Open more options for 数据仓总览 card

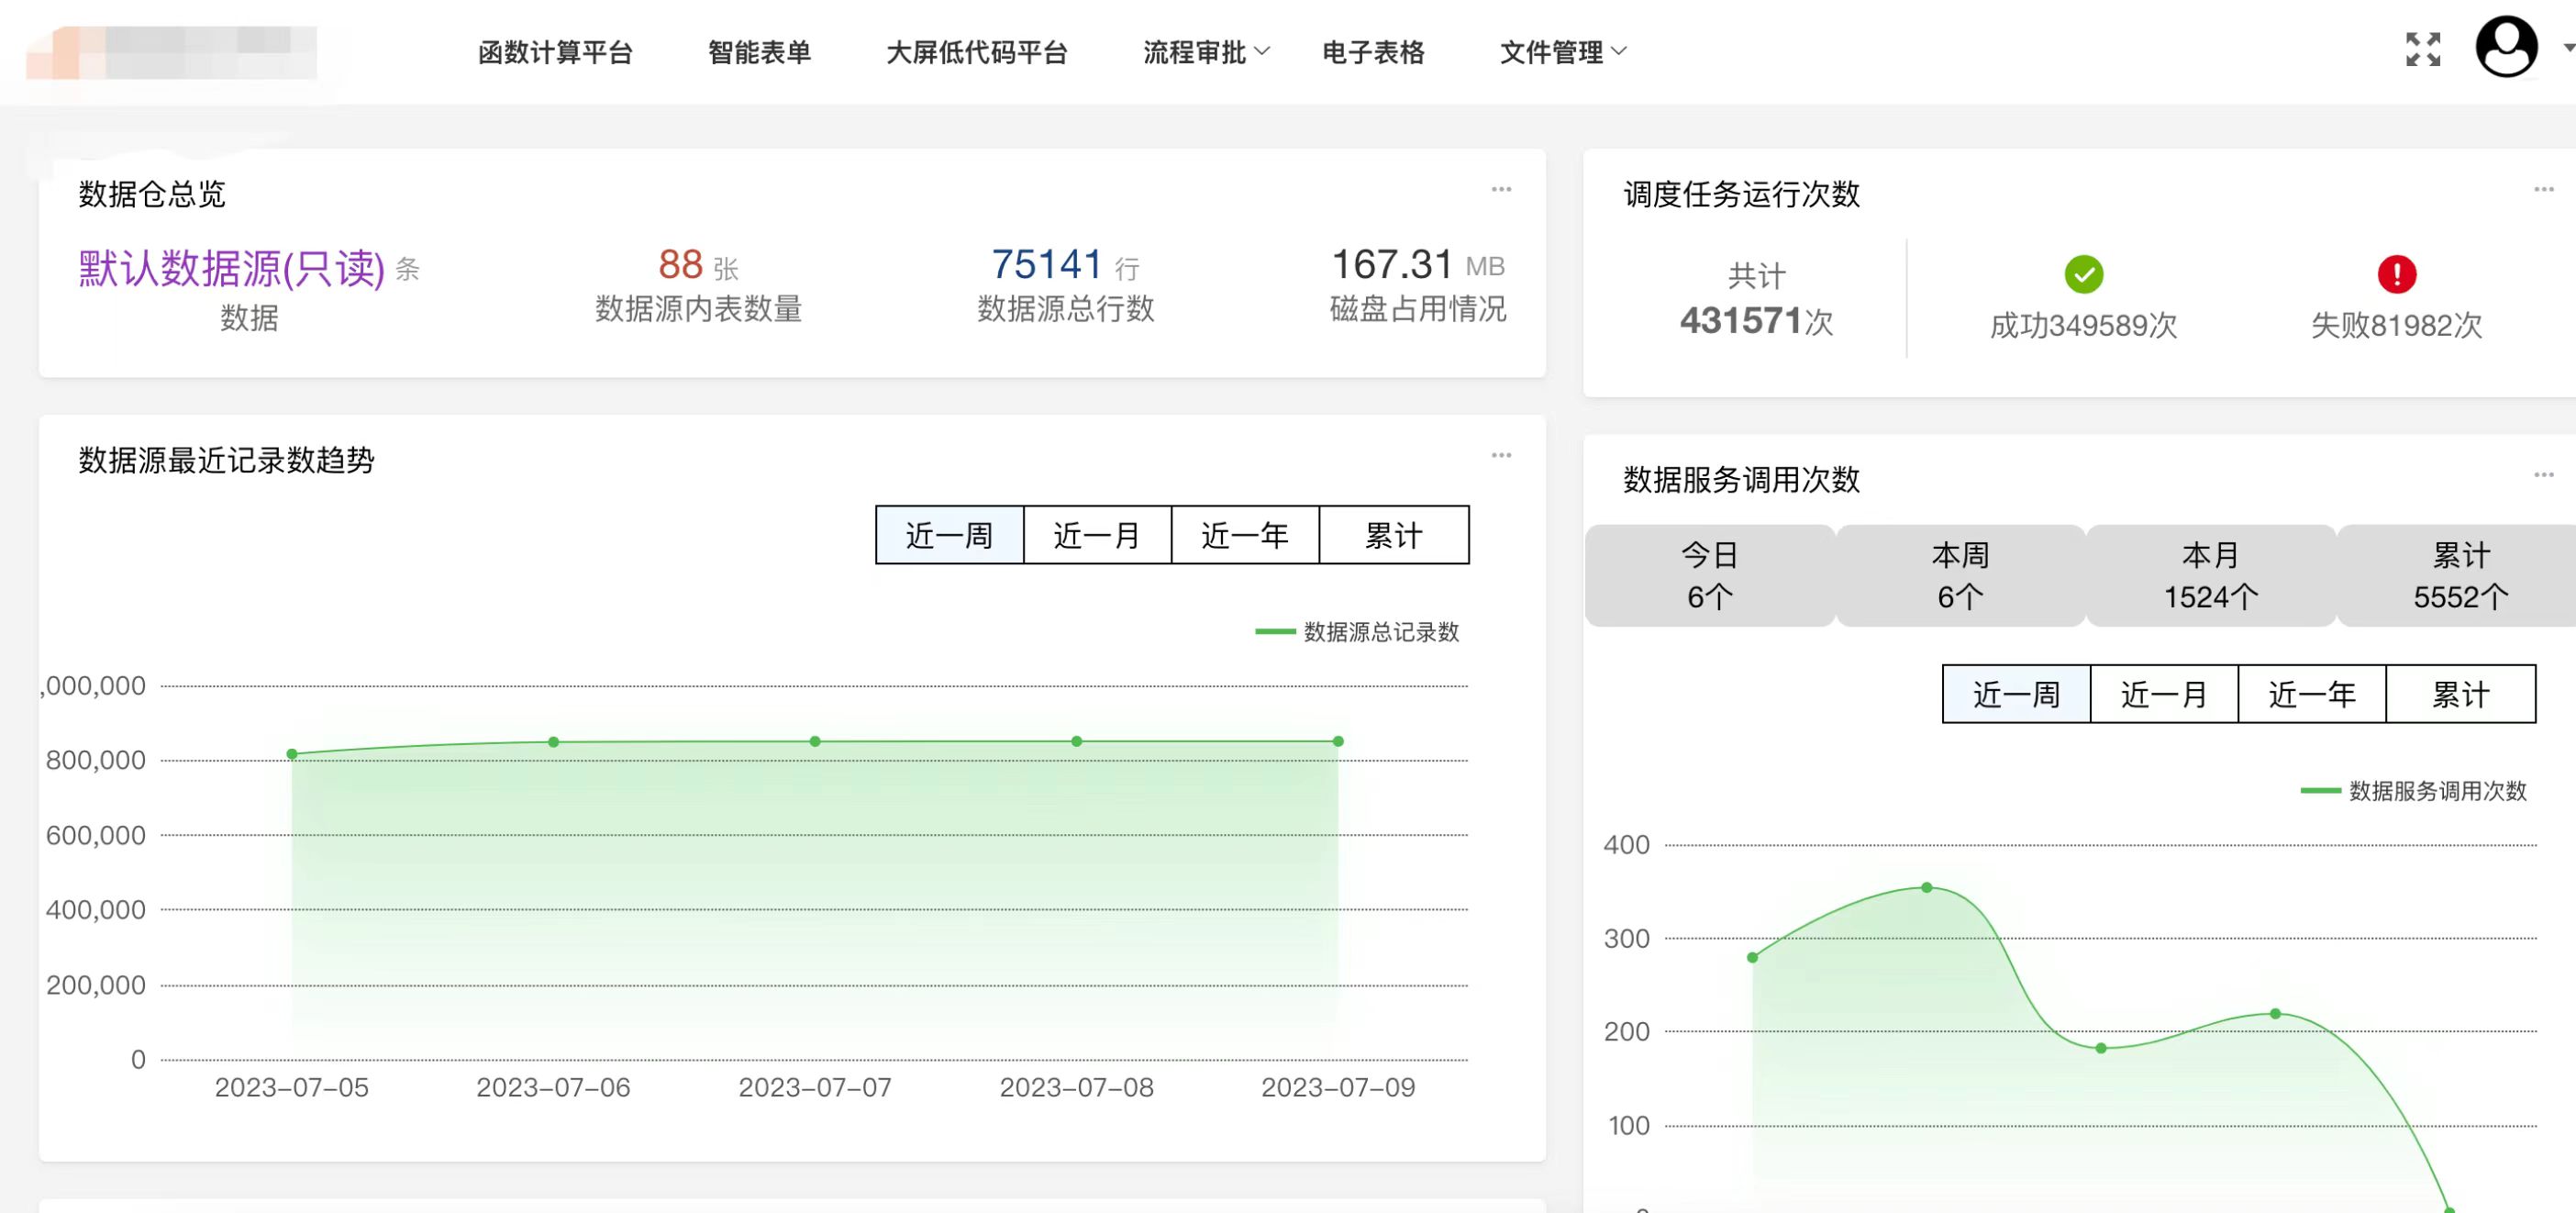1501,189
